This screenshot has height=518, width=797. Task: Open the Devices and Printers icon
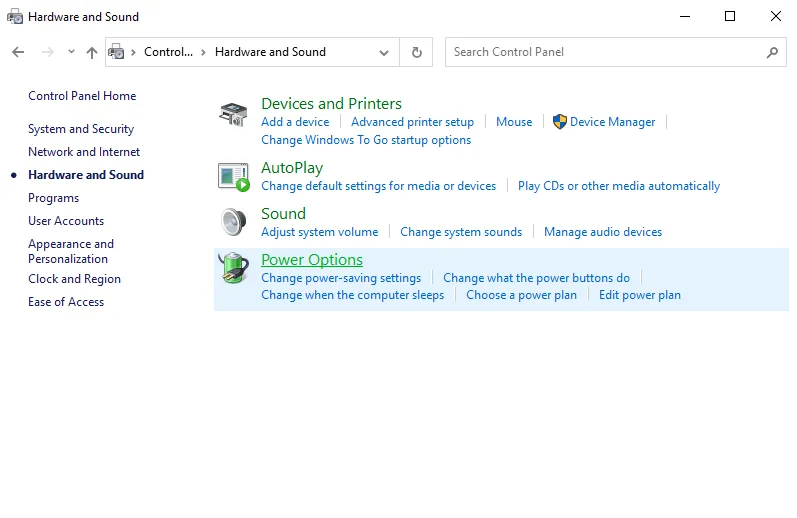click(233, 114)
